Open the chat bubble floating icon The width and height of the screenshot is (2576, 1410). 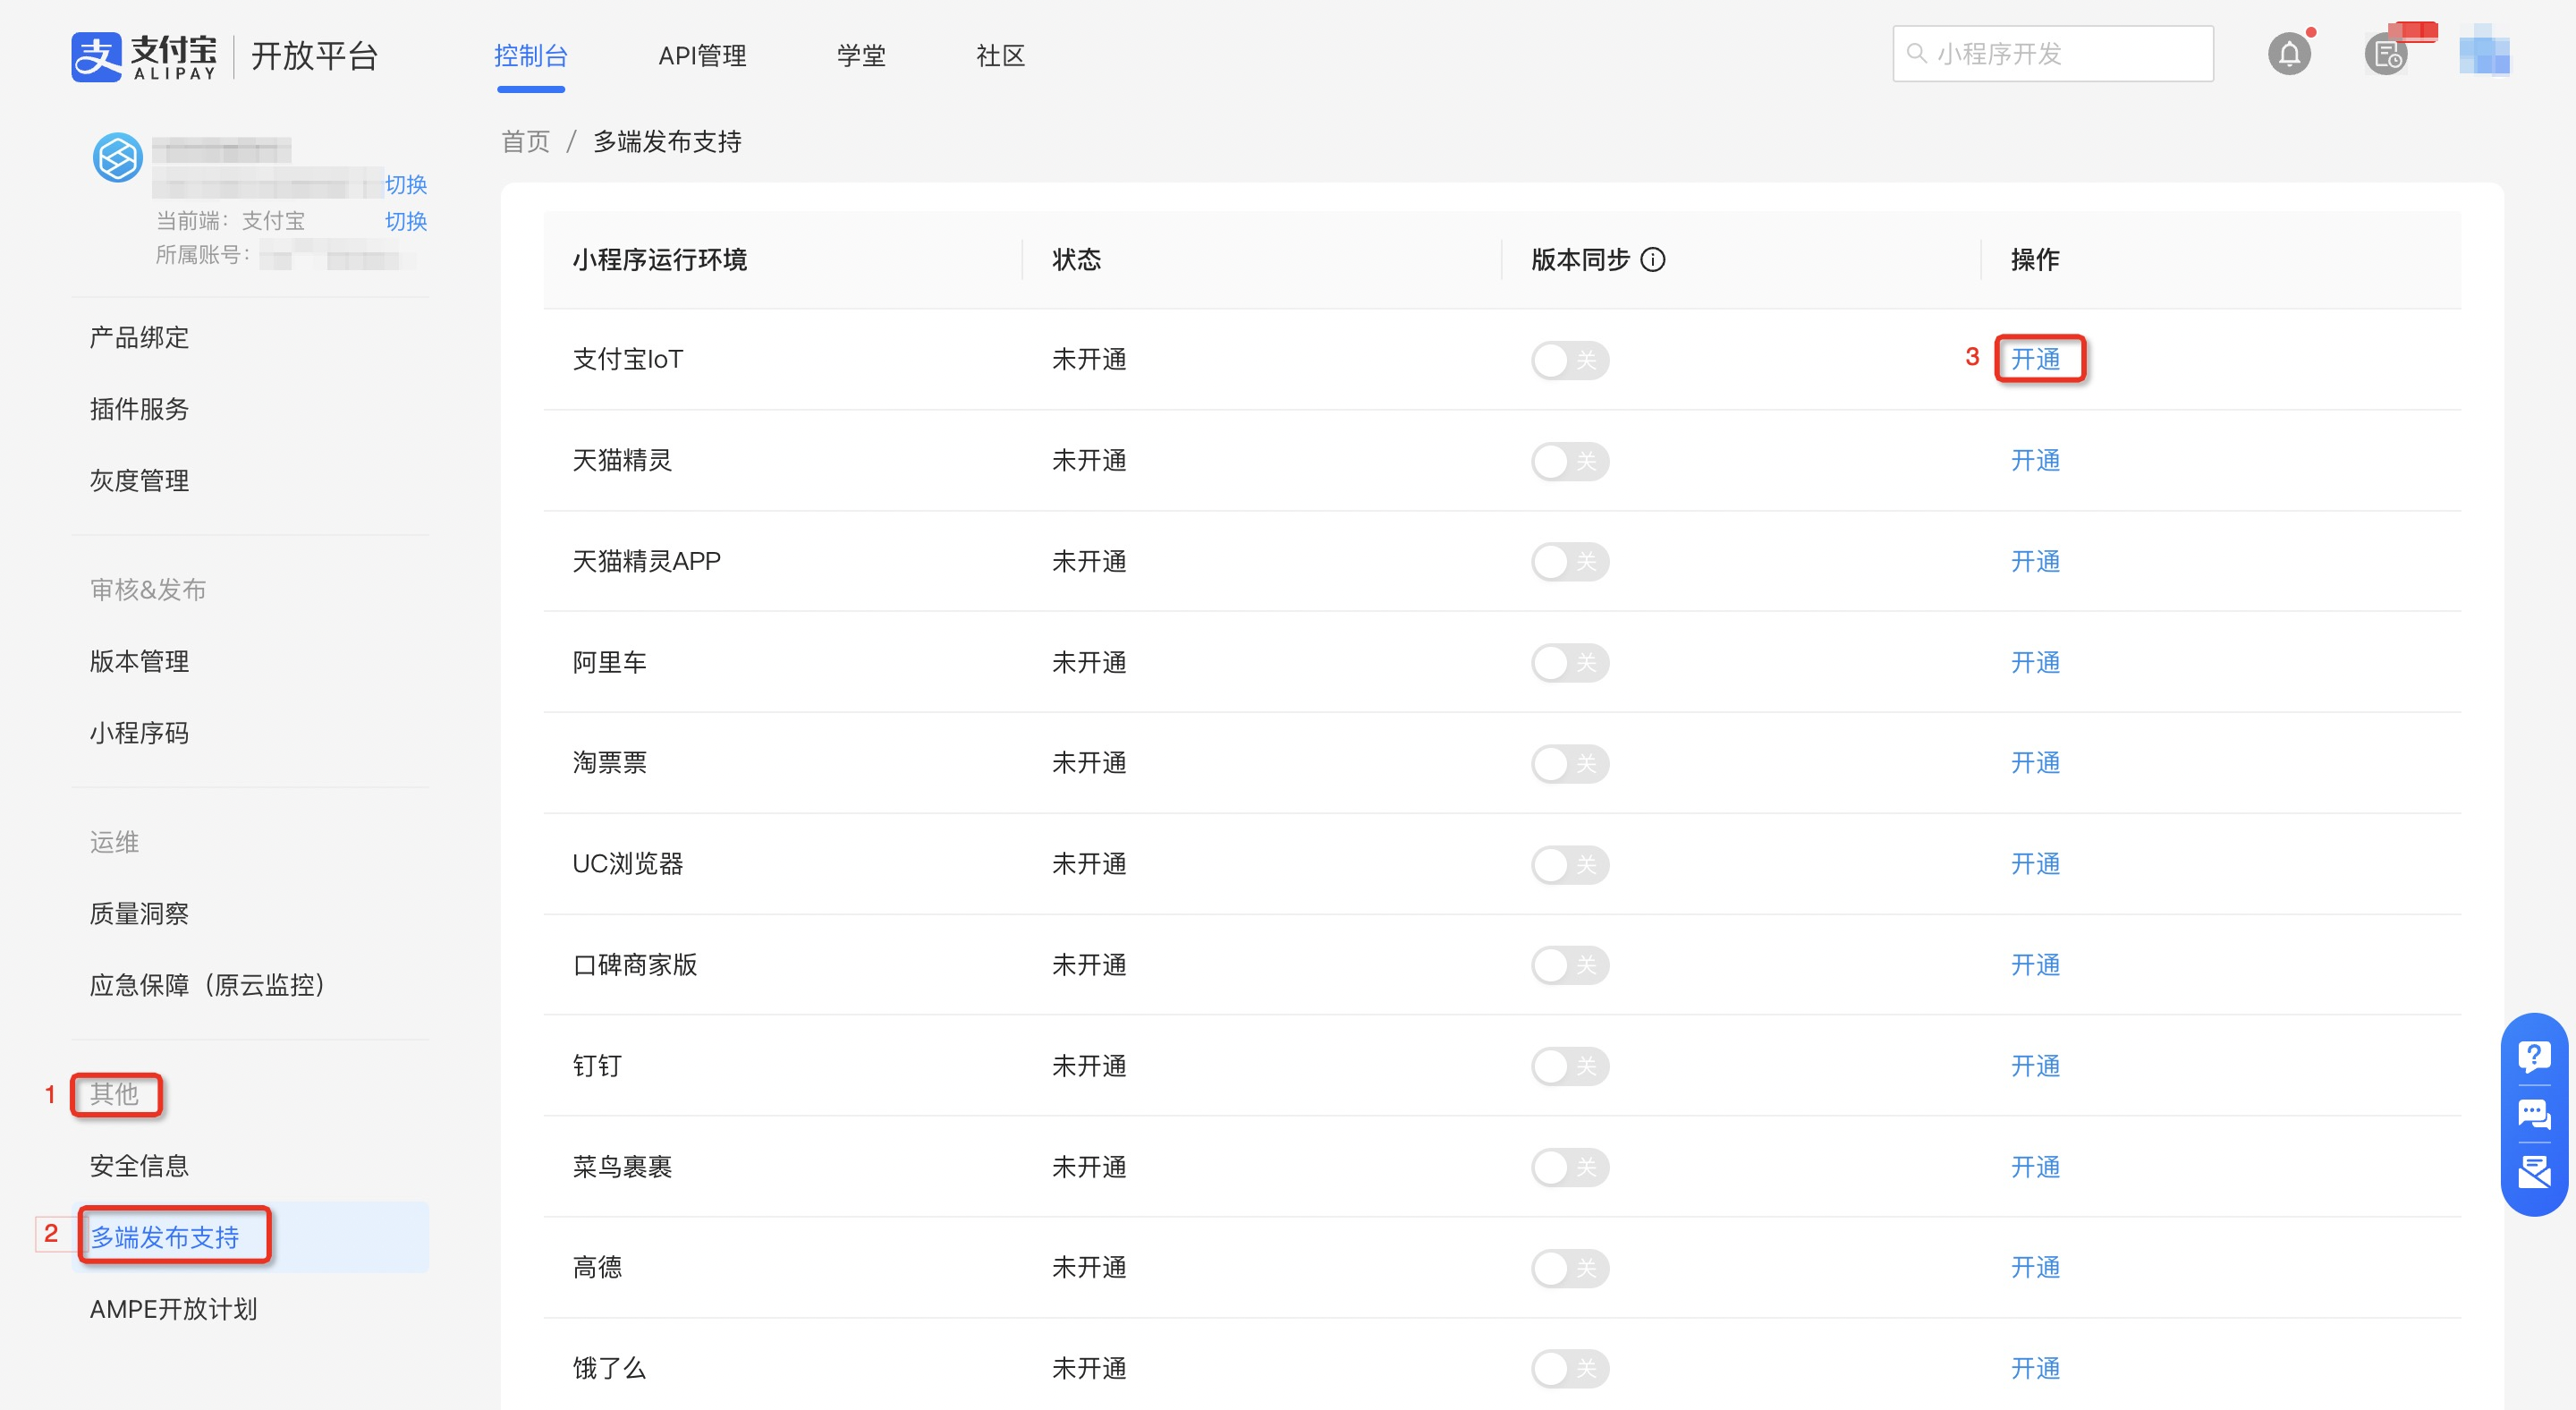click(2534, 1114)
